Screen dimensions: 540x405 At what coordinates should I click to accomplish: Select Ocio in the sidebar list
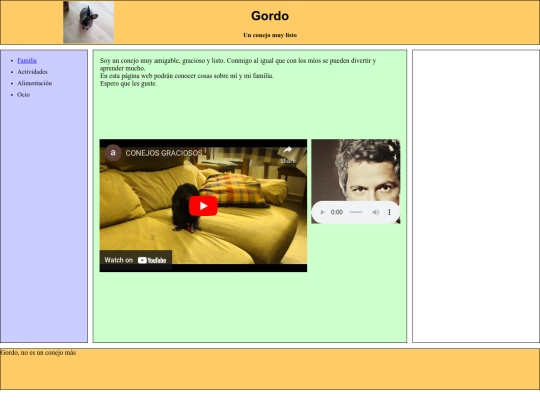[23, 95]
